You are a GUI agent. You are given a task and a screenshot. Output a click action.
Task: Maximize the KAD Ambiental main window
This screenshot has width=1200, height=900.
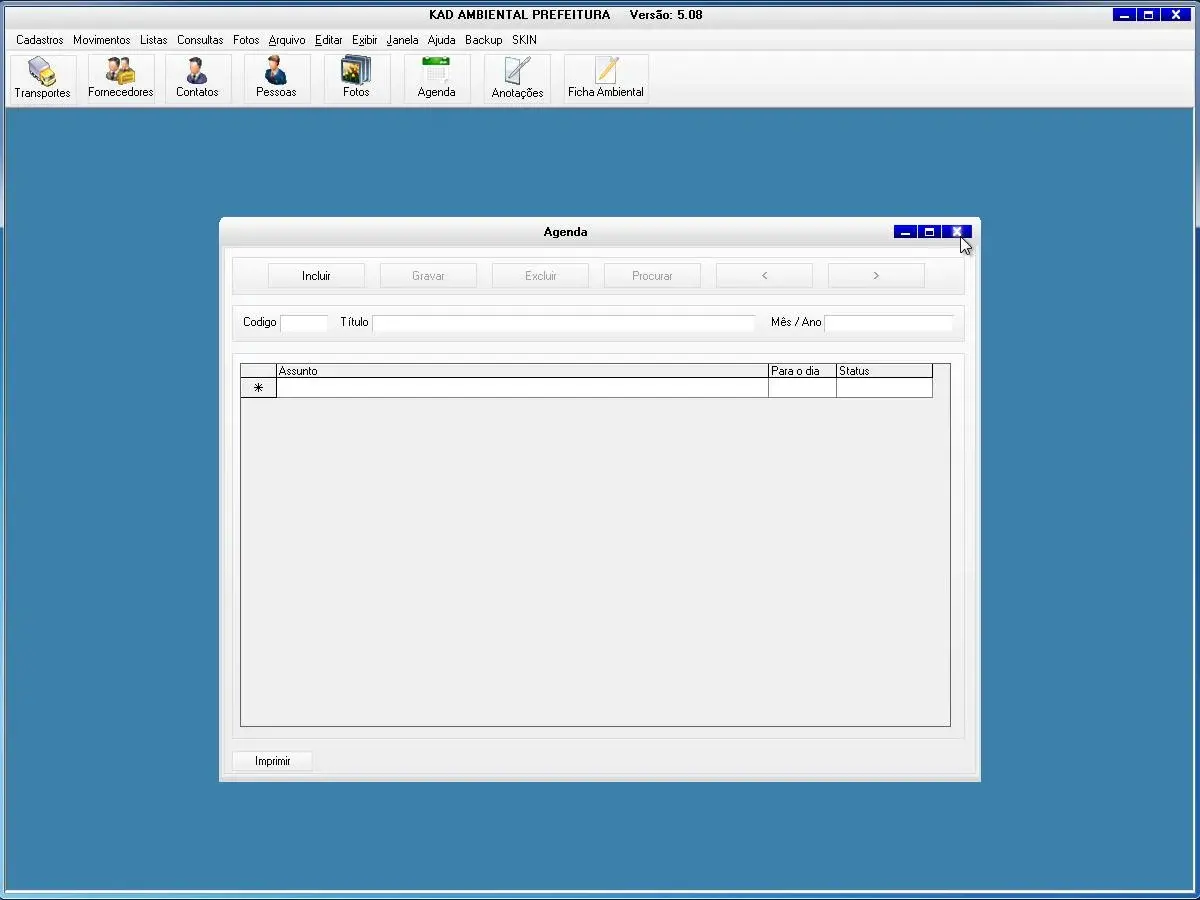pos(1148,15)
